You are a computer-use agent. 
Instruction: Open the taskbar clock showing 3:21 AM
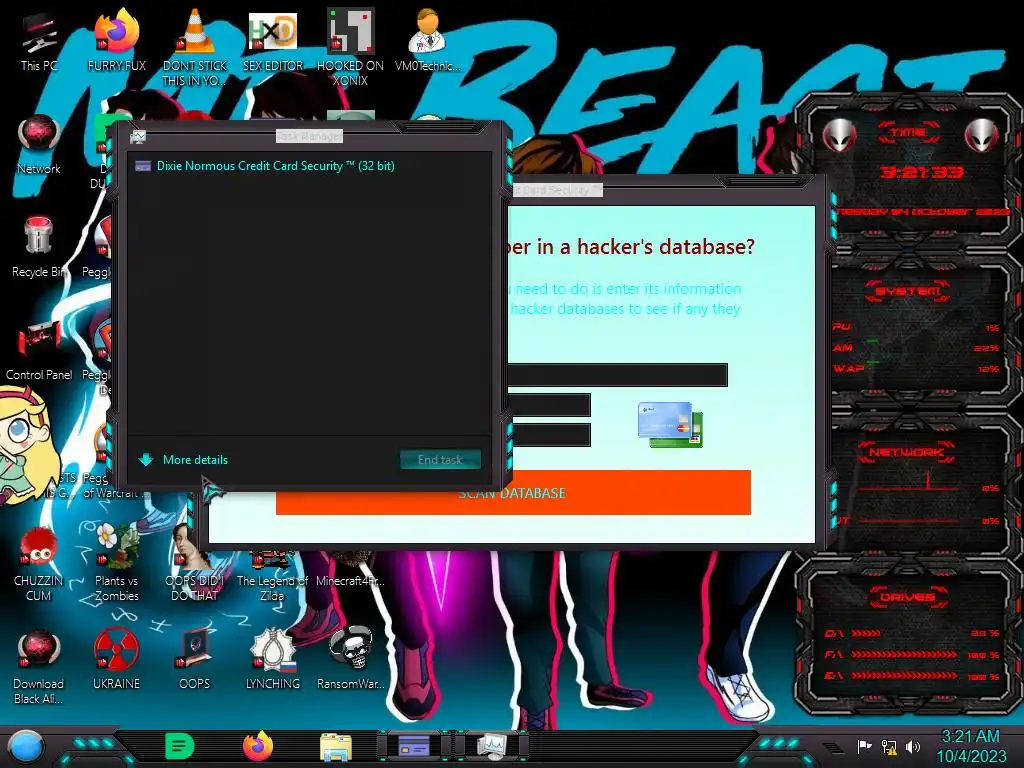click(x=971, y=746)
